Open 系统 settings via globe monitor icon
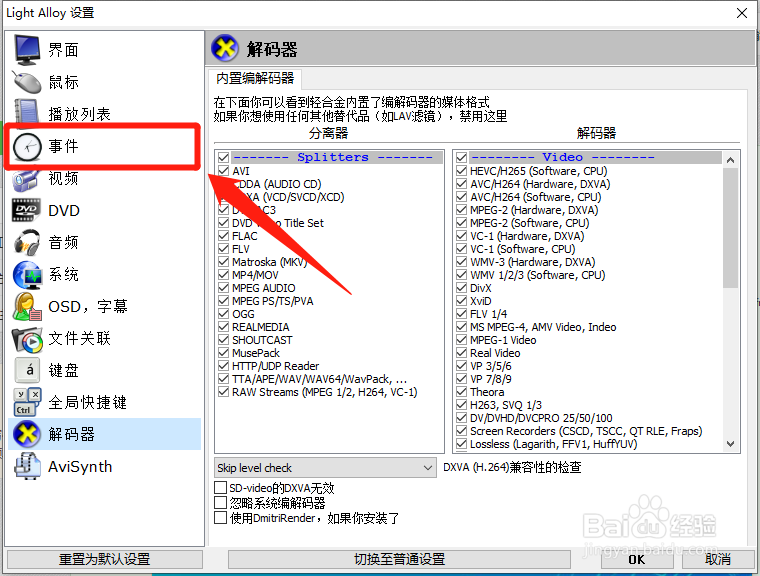Screen dimensions: 760x576 (27, 275)
